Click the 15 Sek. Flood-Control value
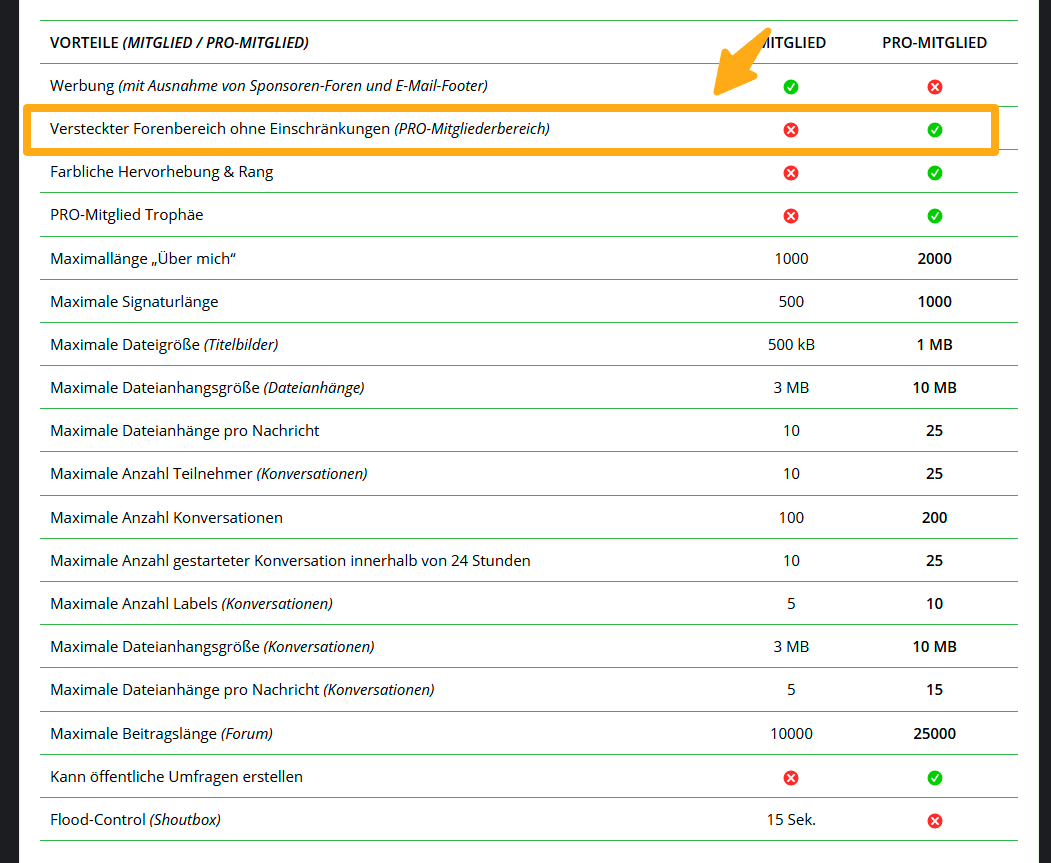 point(791,820)
